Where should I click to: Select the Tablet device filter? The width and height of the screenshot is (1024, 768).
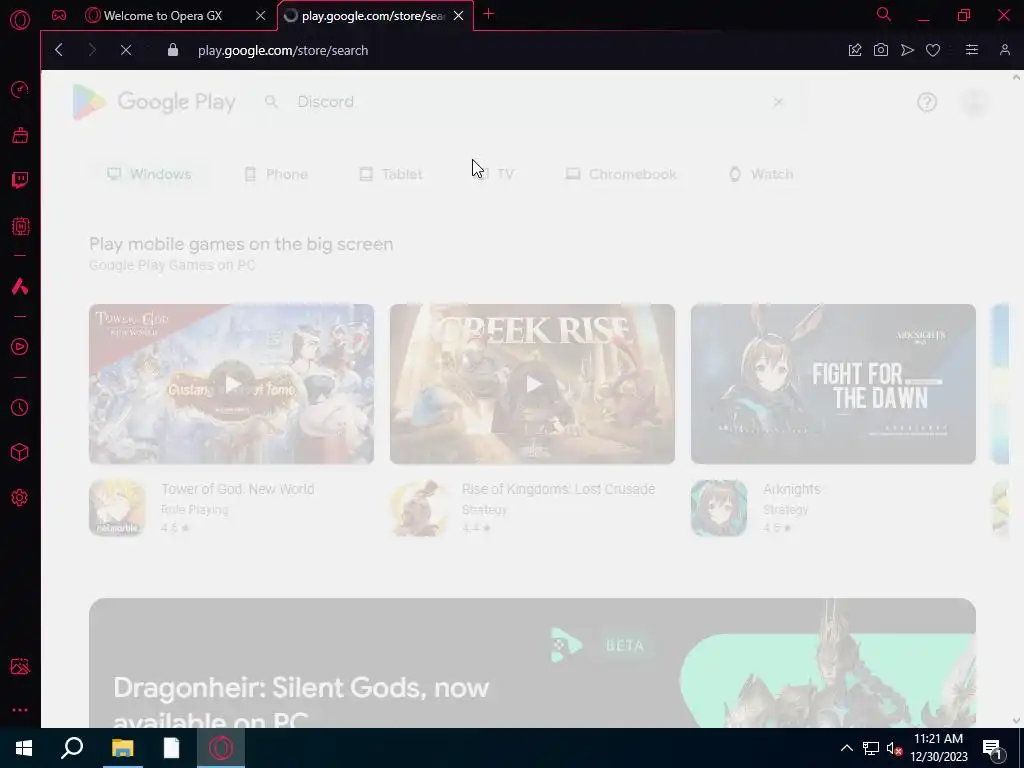point(391,174)
